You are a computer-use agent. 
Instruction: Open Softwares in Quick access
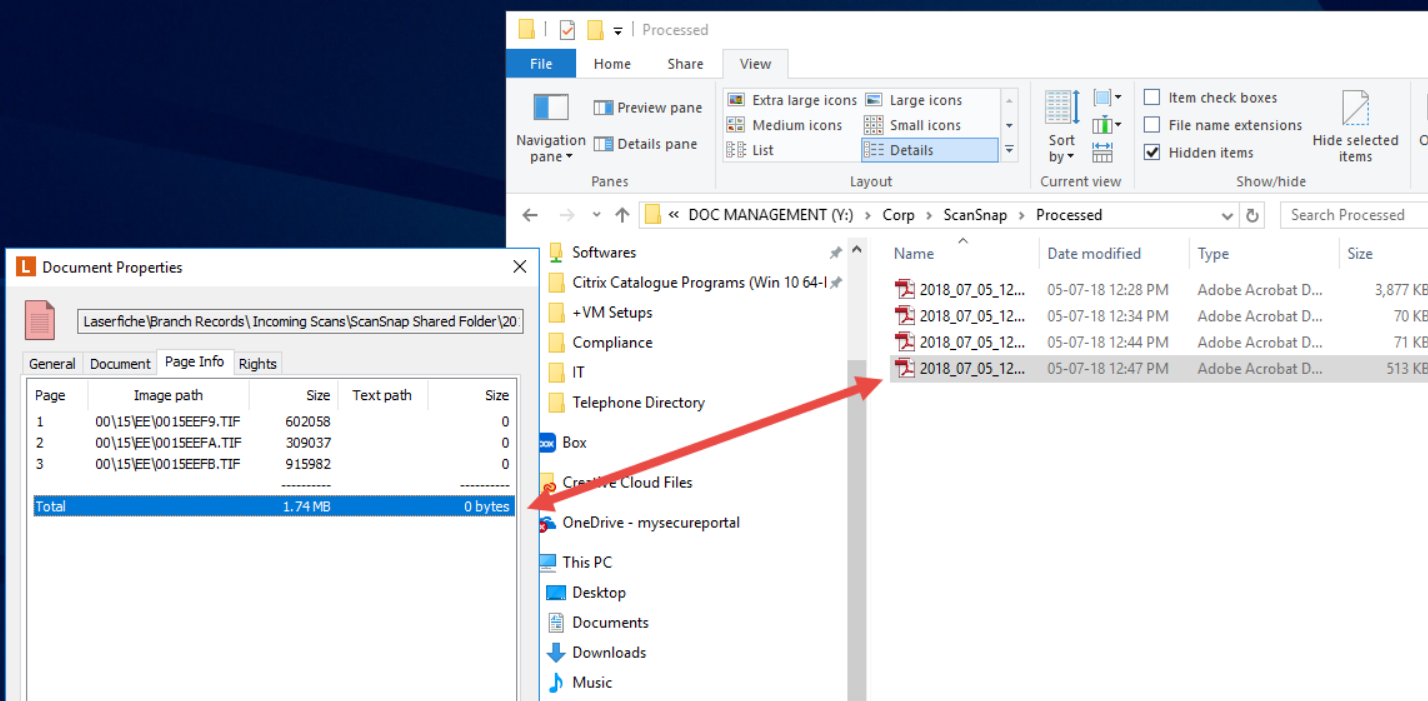coord(604,252)
